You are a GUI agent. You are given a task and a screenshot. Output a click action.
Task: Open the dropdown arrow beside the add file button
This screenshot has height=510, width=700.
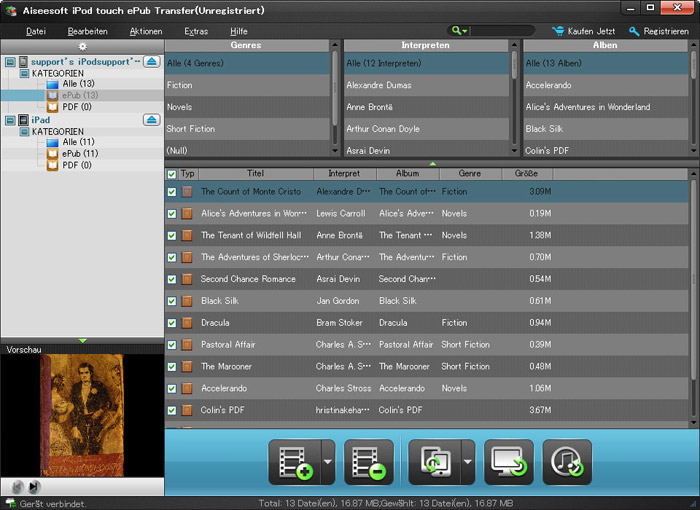coord(327,463)
